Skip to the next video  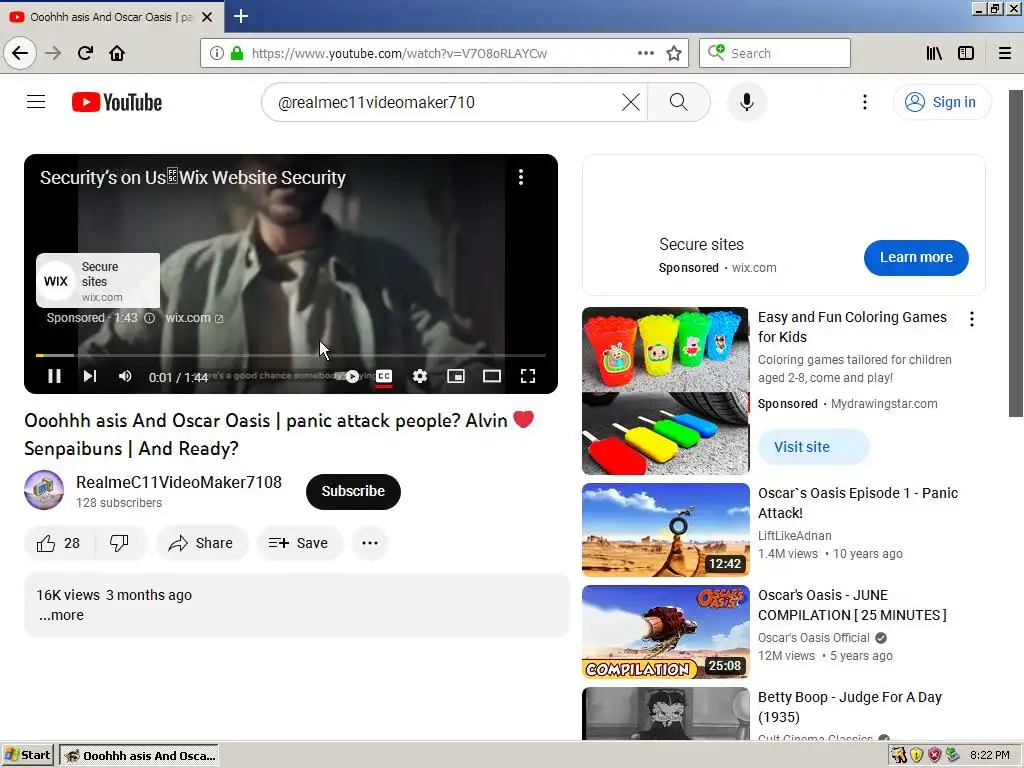[90, 376]
